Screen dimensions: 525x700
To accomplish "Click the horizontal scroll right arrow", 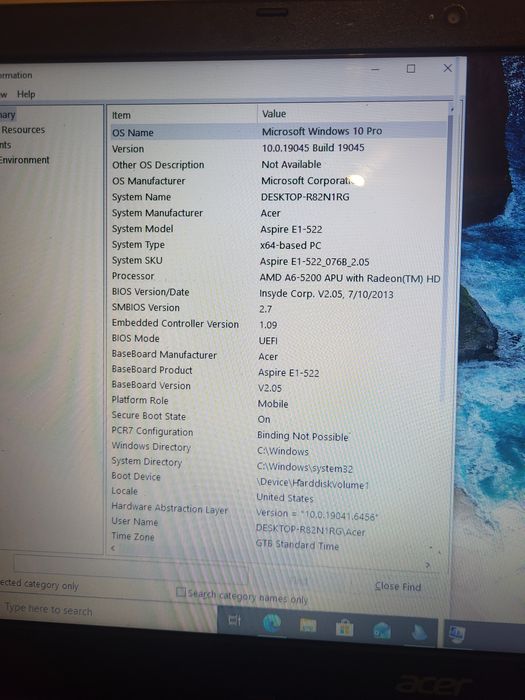I will click(427, 565).
